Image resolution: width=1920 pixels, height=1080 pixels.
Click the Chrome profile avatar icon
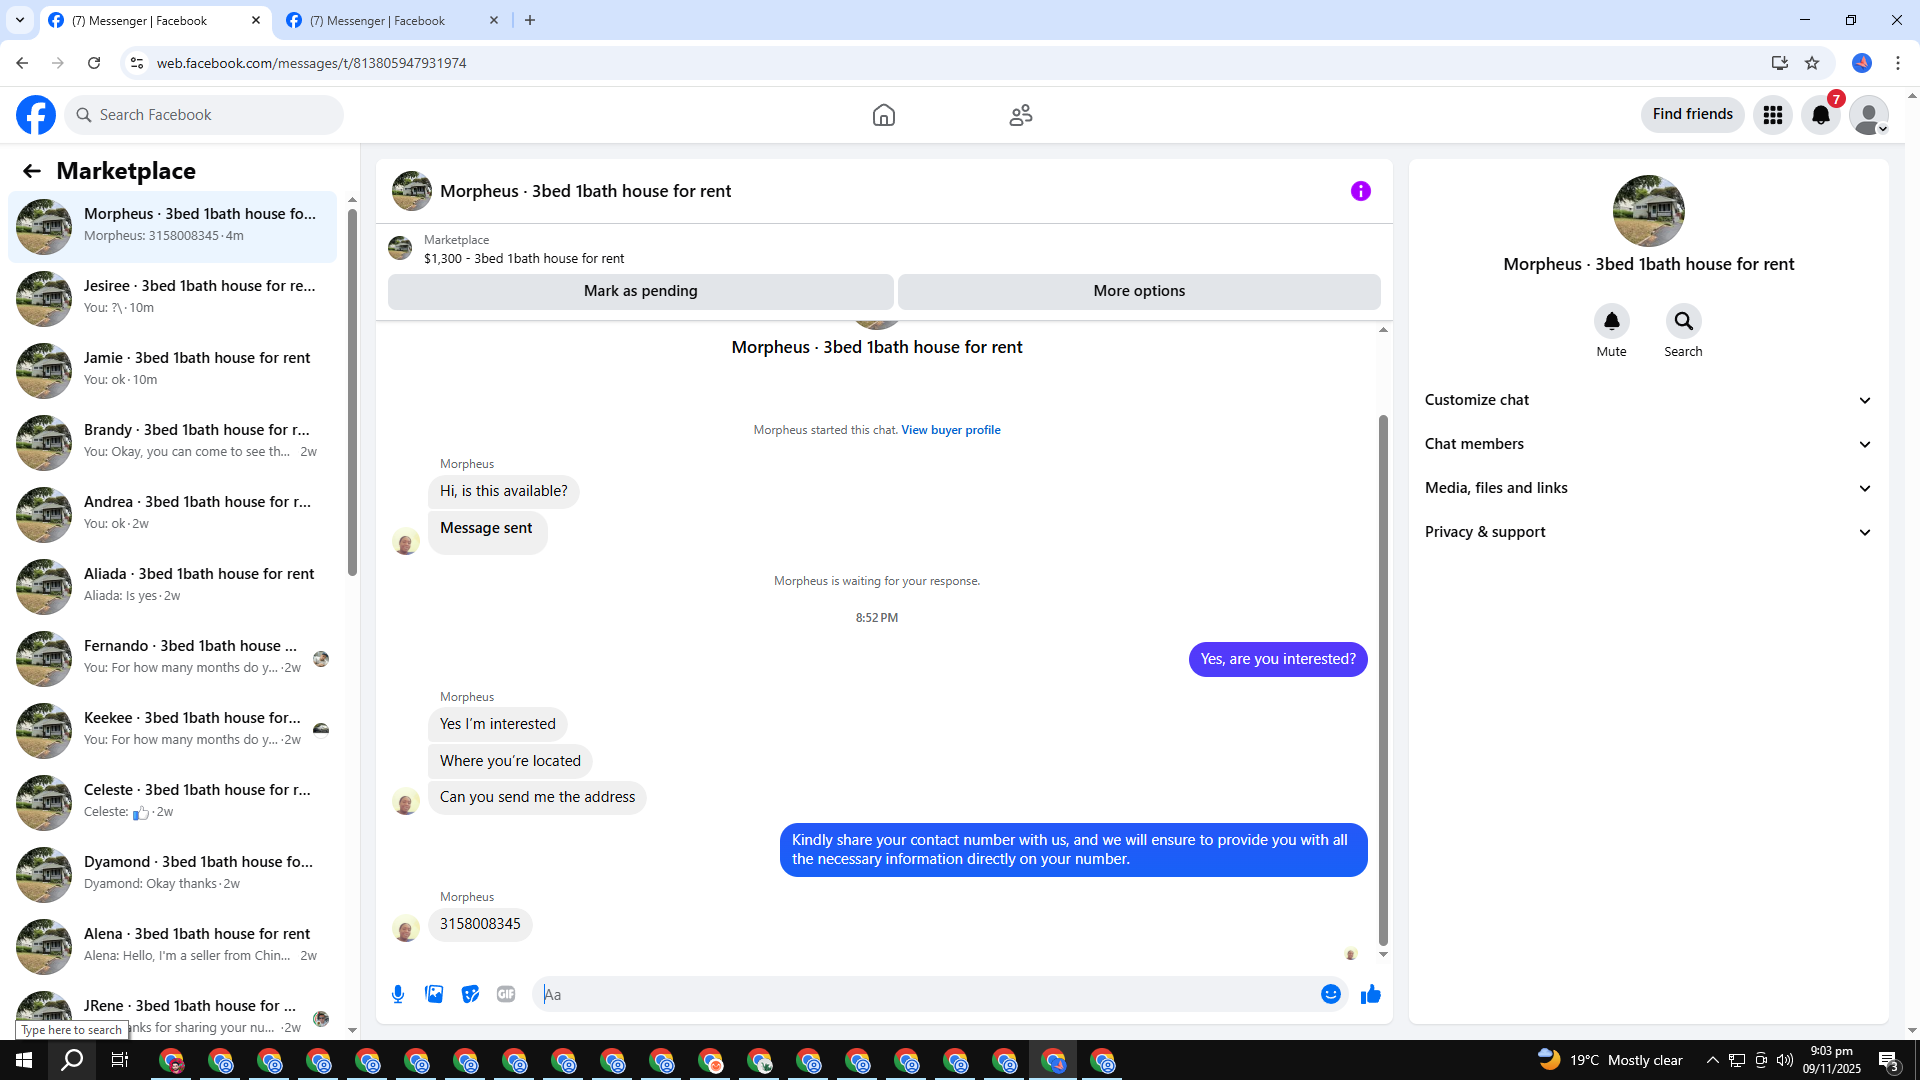tap(1862, 63)
